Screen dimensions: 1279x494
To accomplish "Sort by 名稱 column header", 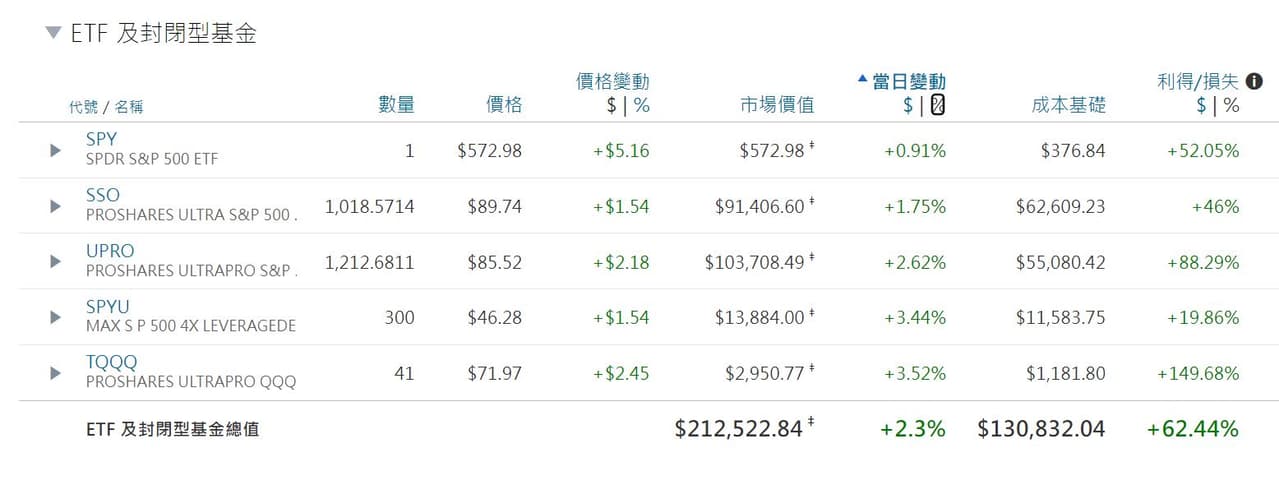I will coord(128,107).
